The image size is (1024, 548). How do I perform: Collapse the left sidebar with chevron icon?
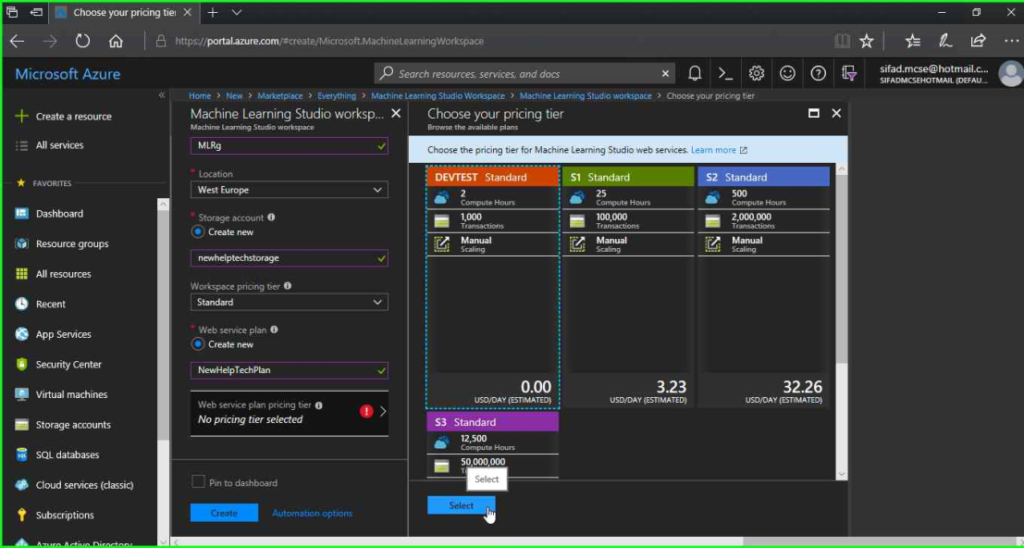coord(161,95)
